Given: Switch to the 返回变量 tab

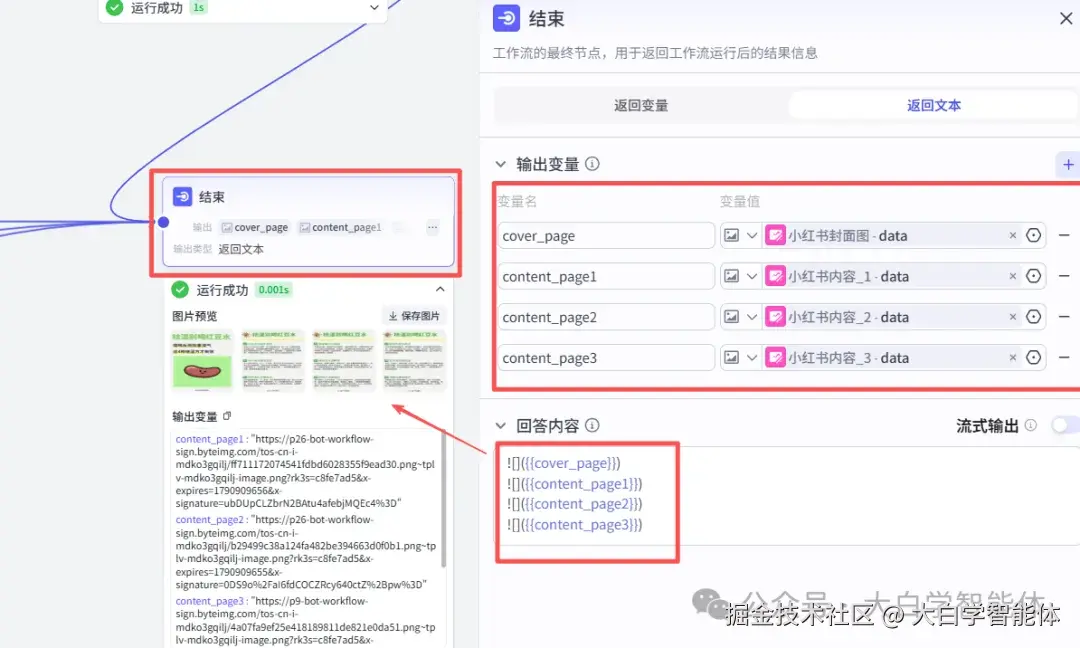Looking at the screenshot, I should pyautogui.click(x=640, y=103).
